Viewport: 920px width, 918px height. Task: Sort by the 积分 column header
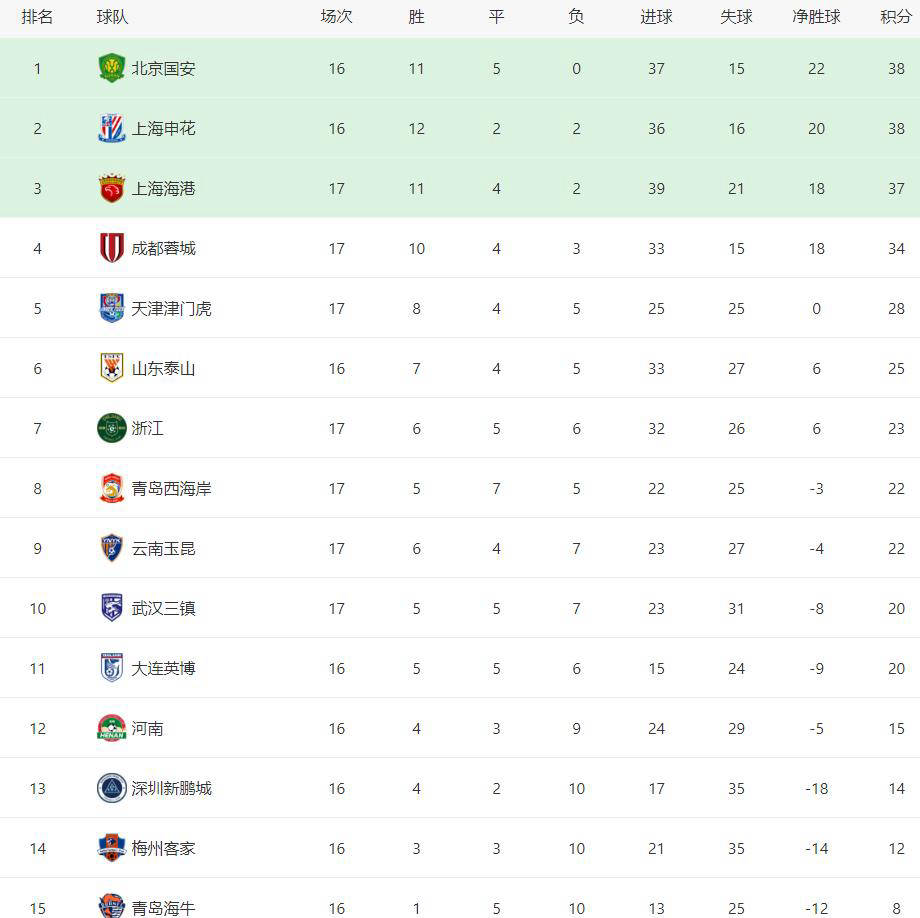click(895, 17)
